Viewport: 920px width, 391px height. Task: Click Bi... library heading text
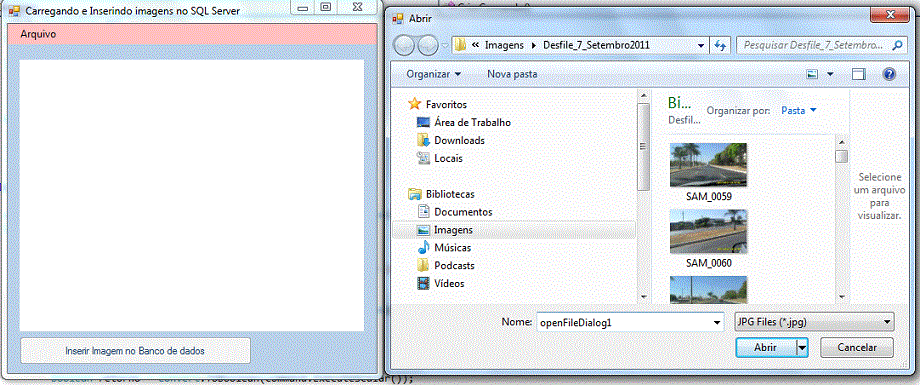[x=679, y=103]
